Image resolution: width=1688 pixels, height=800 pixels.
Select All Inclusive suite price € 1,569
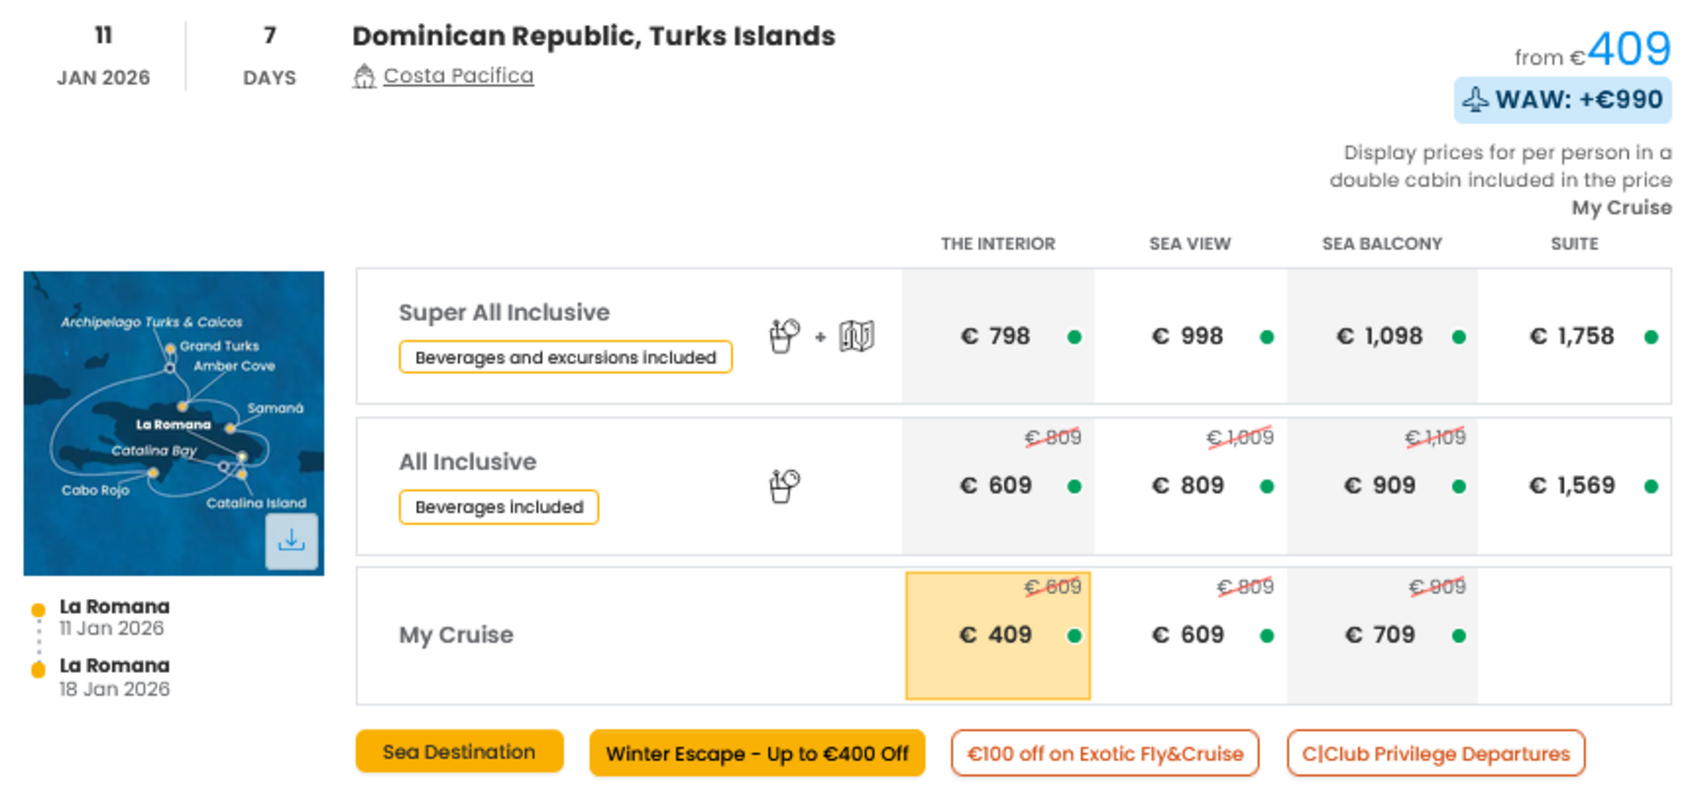point(1574,486)
